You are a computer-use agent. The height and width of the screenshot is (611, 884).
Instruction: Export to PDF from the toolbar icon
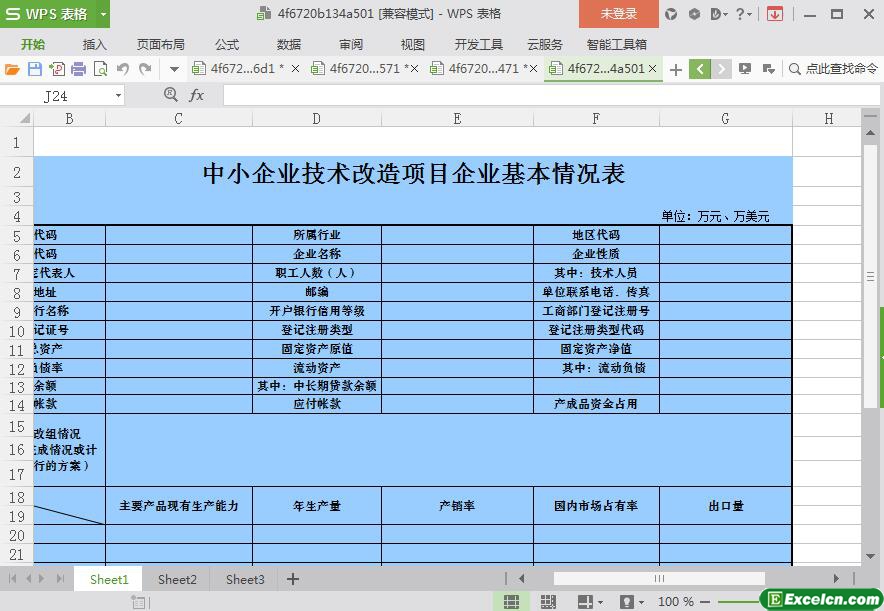click(56, 69)
